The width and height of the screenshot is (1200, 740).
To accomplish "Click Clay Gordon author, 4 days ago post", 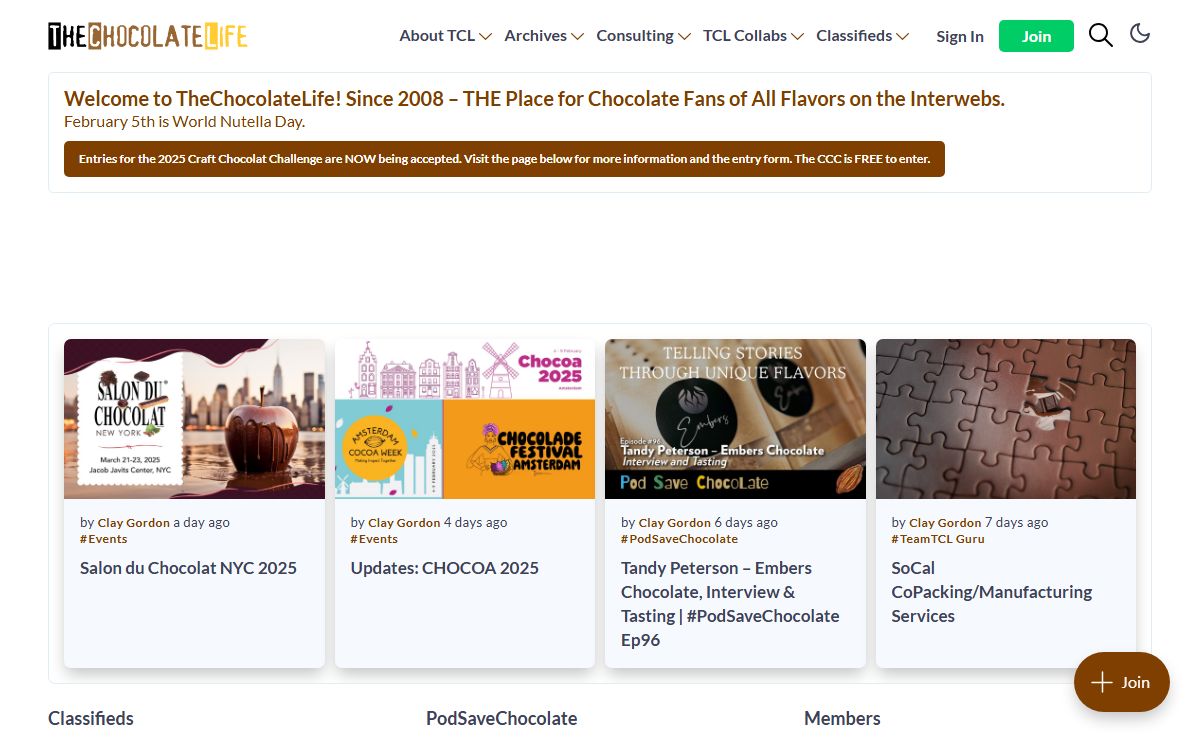I will point(404,522).
